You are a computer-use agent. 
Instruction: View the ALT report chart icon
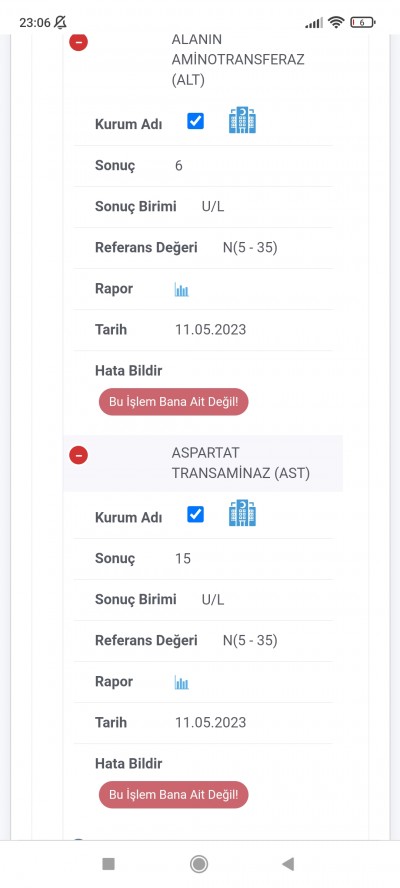click(181, 290)
